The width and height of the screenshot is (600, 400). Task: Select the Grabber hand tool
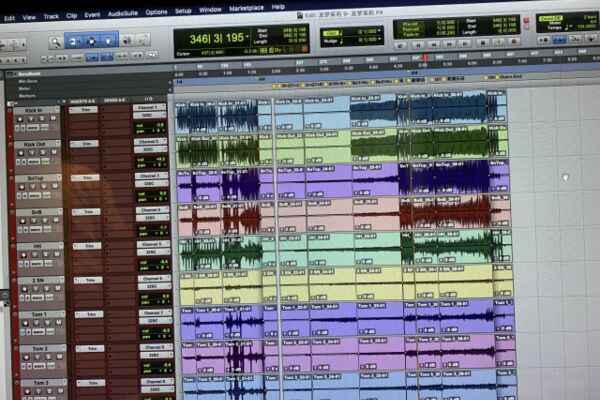[x=109, y=40]
